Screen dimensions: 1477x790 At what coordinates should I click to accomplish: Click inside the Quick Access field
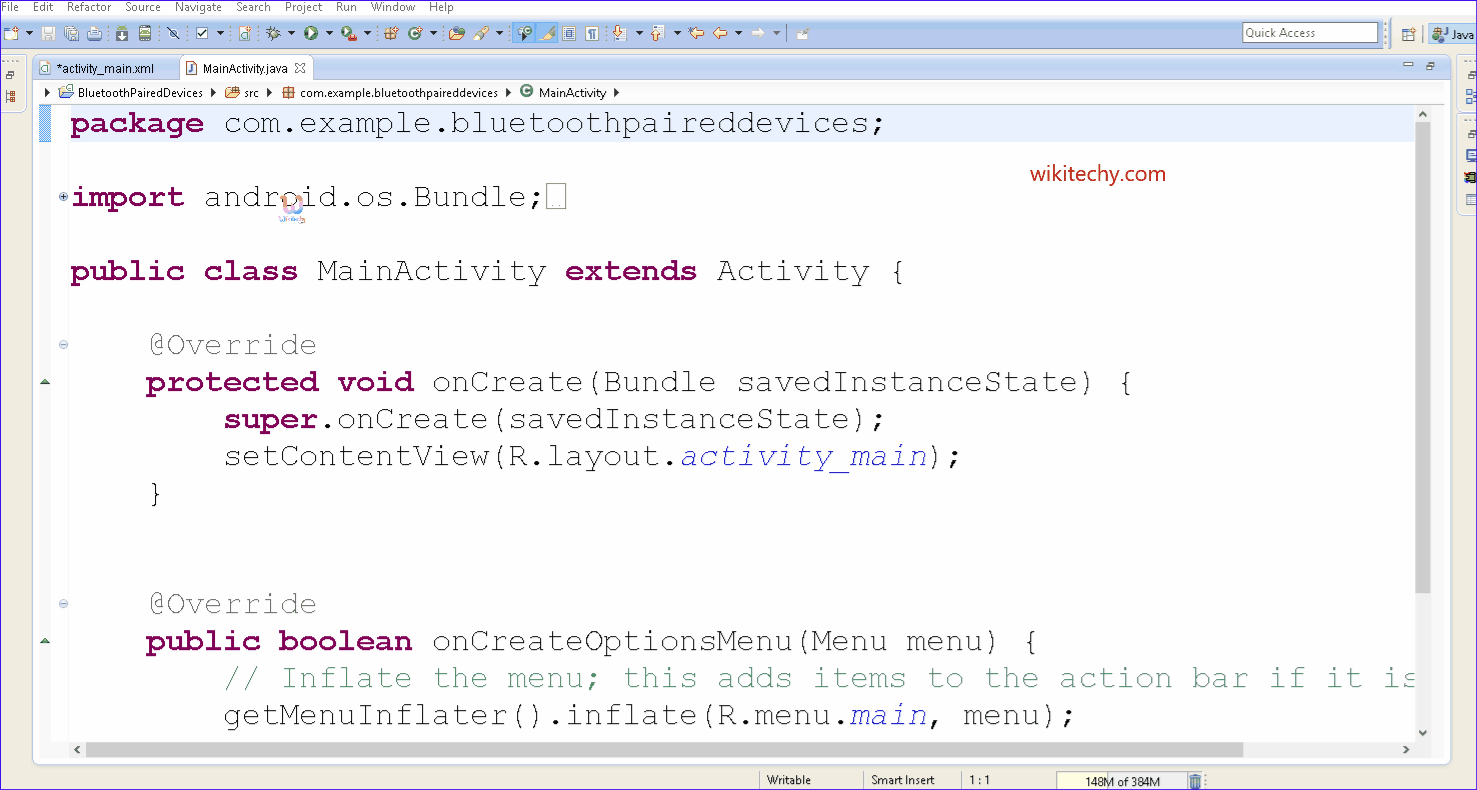click(x=1309, y=33)
